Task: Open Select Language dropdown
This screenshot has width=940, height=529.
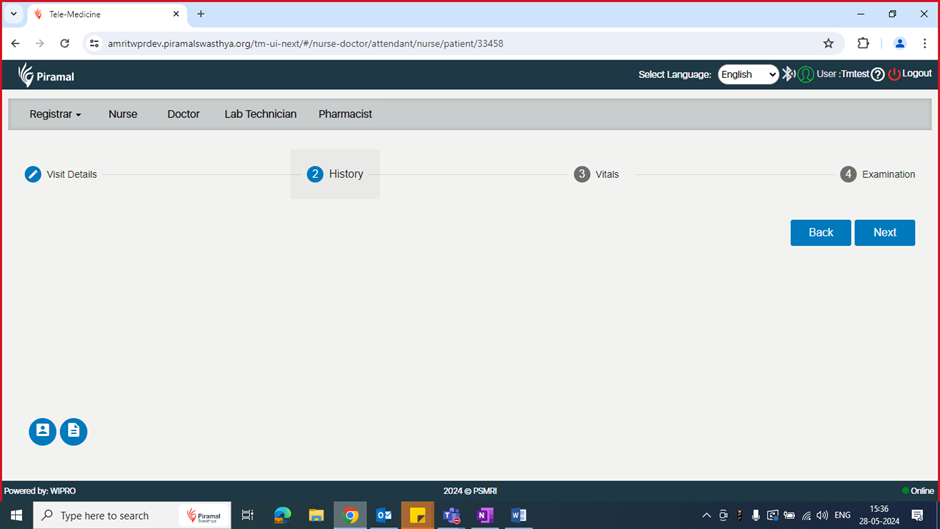Action: pos(748,74)
